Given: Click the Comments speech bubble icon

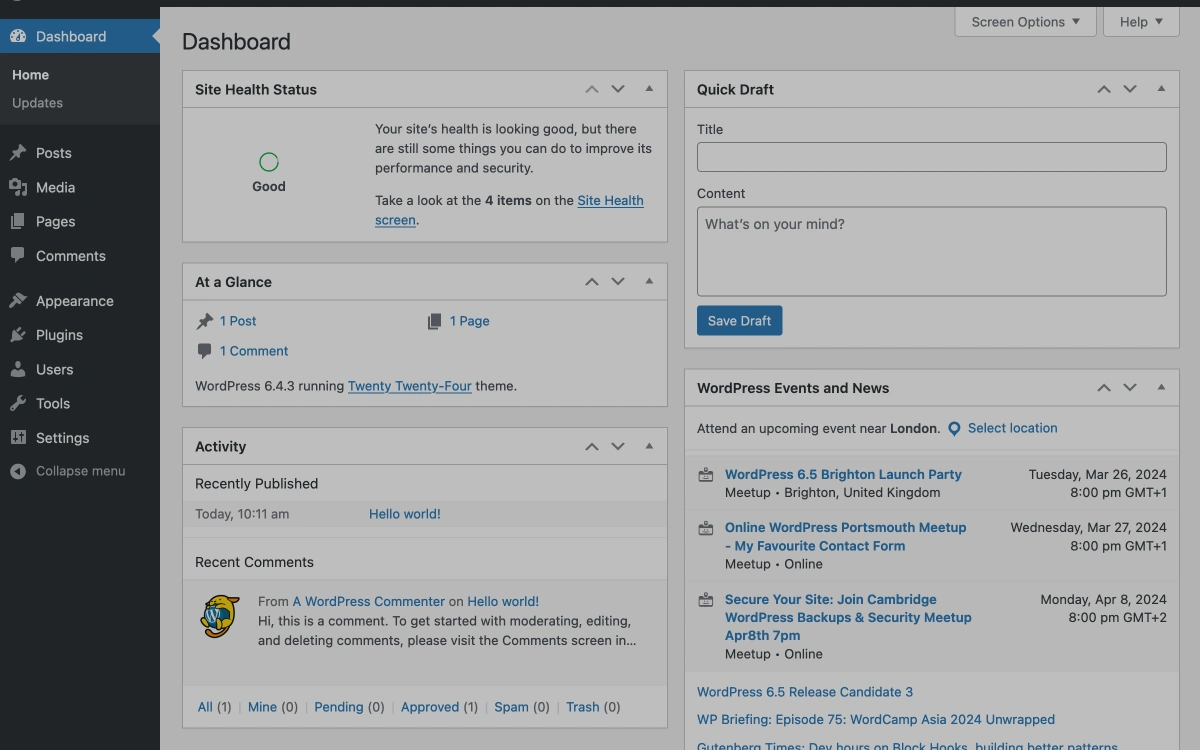Looking at the screenshot, I should [x=16, y=255].
